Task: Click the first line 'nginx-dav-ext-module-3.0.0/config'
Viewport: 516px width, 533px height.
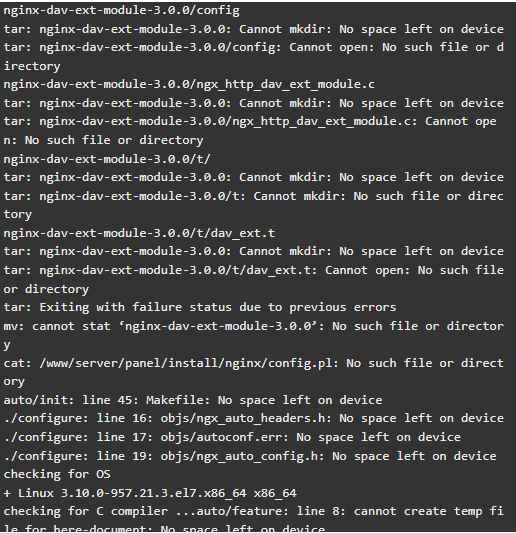Action: (x=121, y=11)
